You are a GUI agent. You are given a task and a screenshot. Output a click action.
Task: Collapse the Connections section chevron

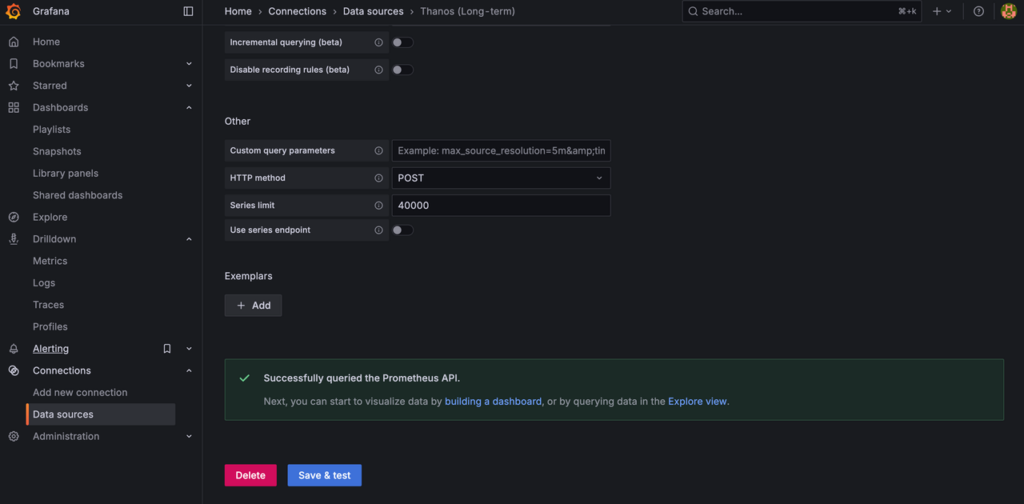tap(189, 371)
